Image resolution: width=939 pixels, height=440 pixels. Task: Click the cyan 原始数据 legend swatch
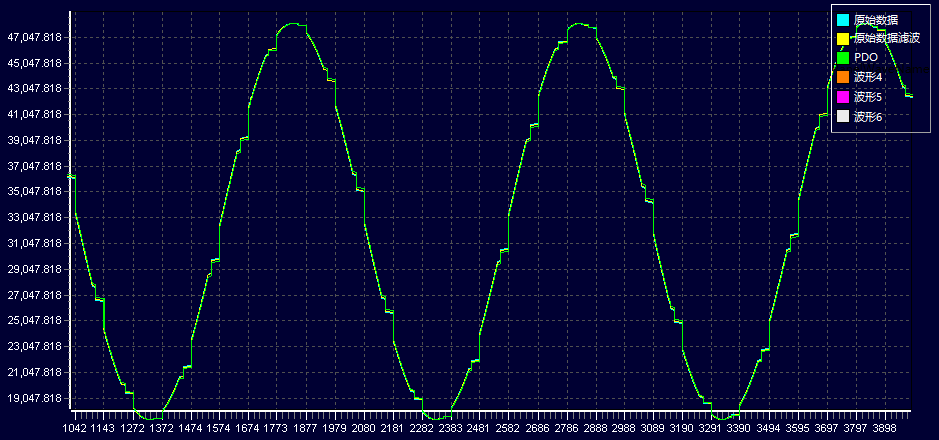843,20
